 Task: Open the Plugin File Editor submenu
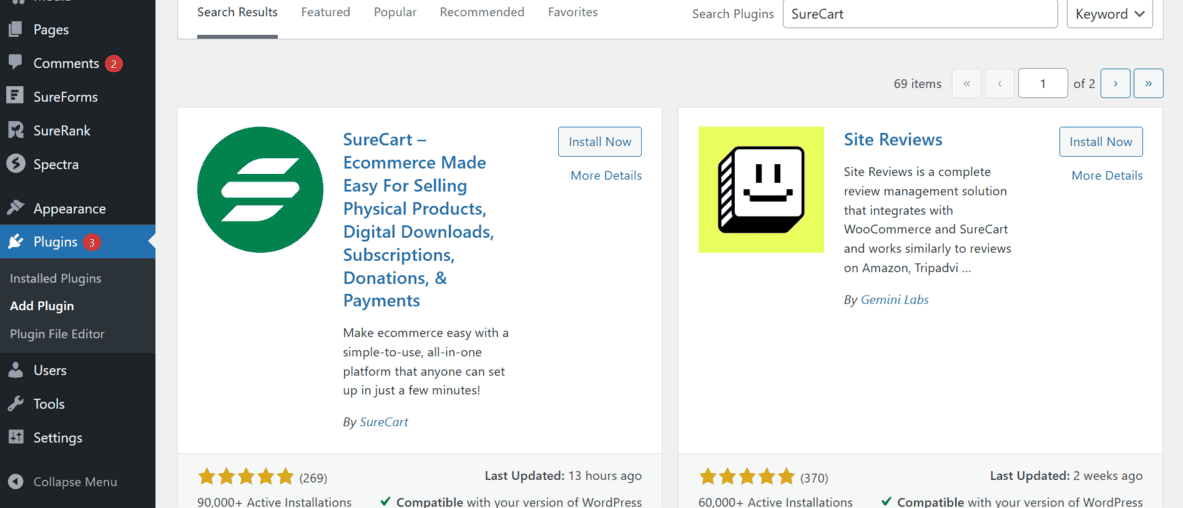pyautogui.click(x=57, y=334)
